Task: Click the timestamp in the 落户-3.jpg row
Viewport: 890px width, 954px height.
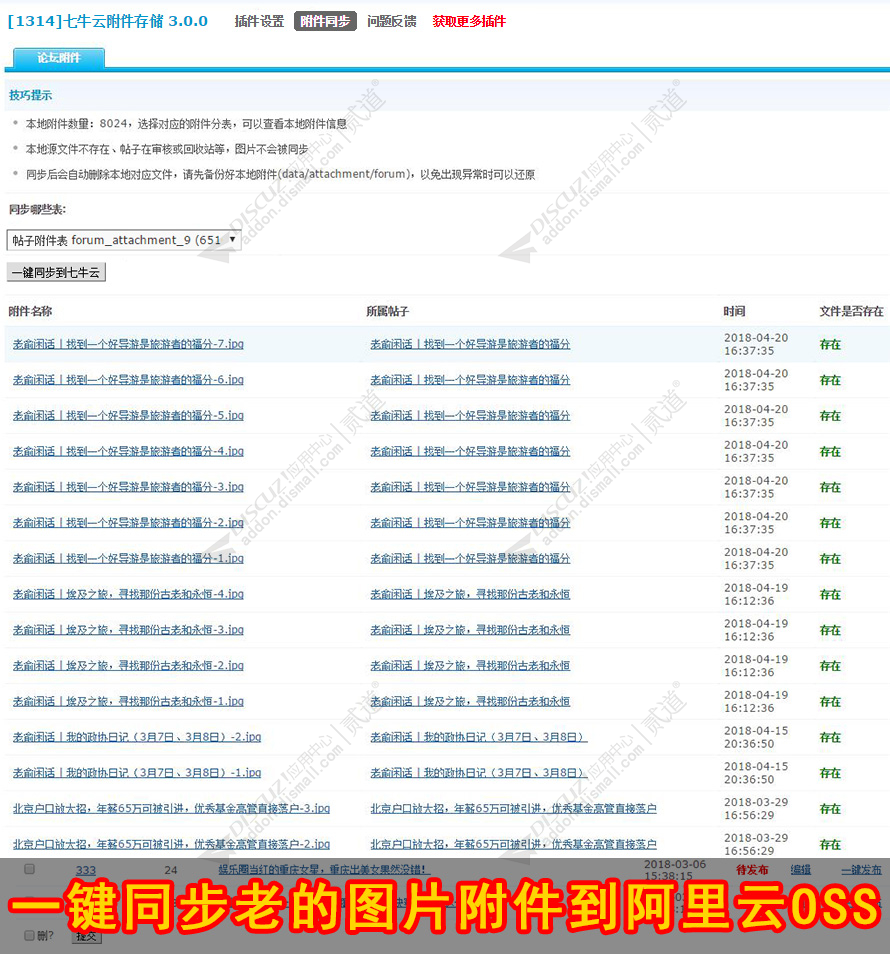Action: click(756, 809)
